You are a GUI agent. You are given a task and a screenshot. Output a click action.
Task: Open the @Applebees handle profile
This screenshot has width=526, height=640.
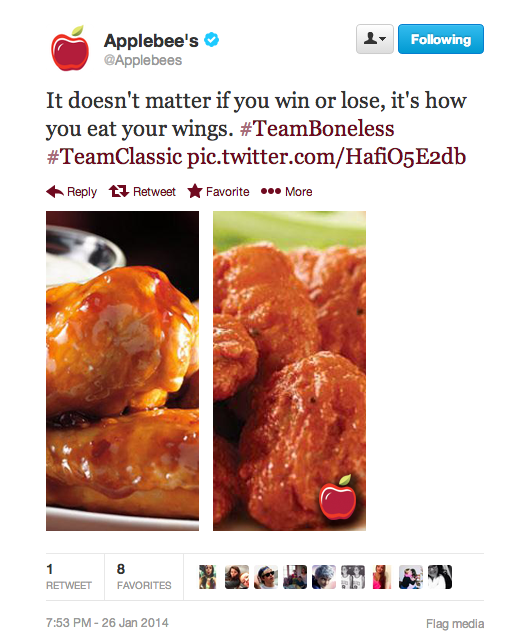click(143, 60)
